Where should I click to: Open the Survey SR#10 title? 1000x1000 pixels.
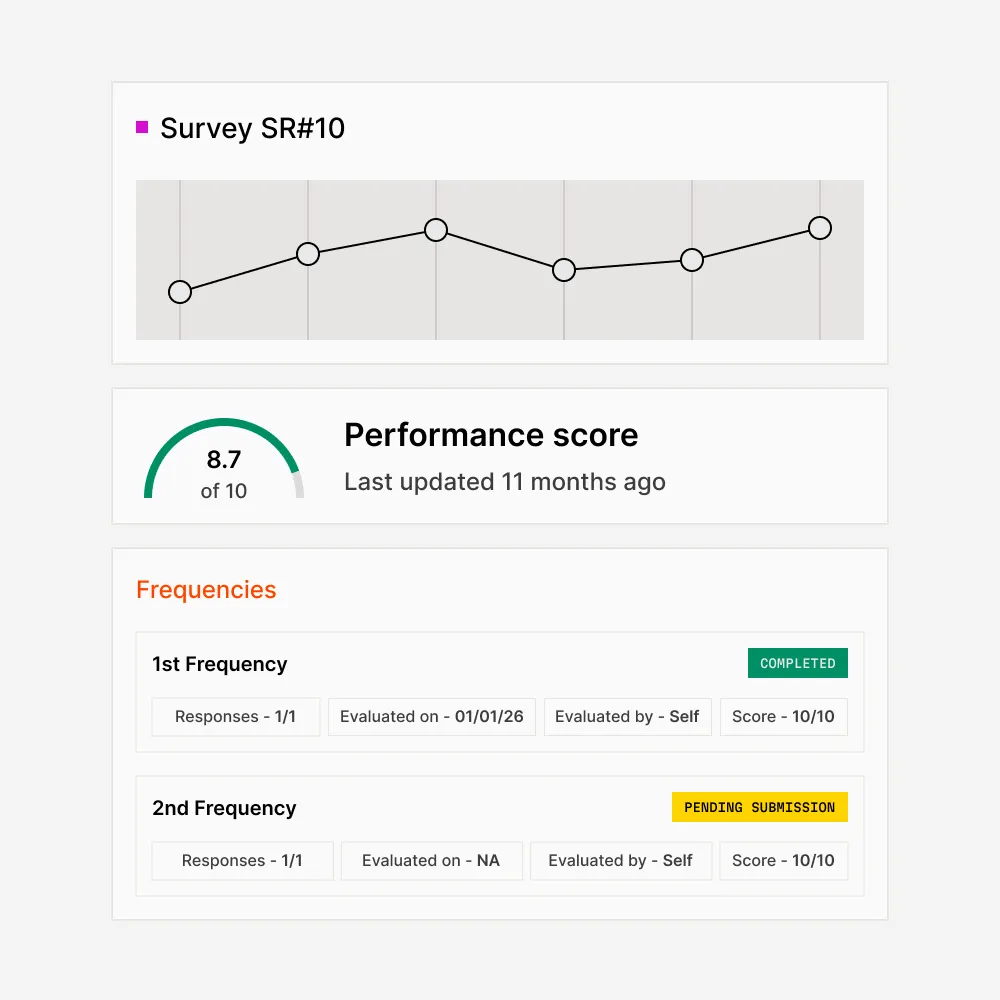[x=252, y=129]
